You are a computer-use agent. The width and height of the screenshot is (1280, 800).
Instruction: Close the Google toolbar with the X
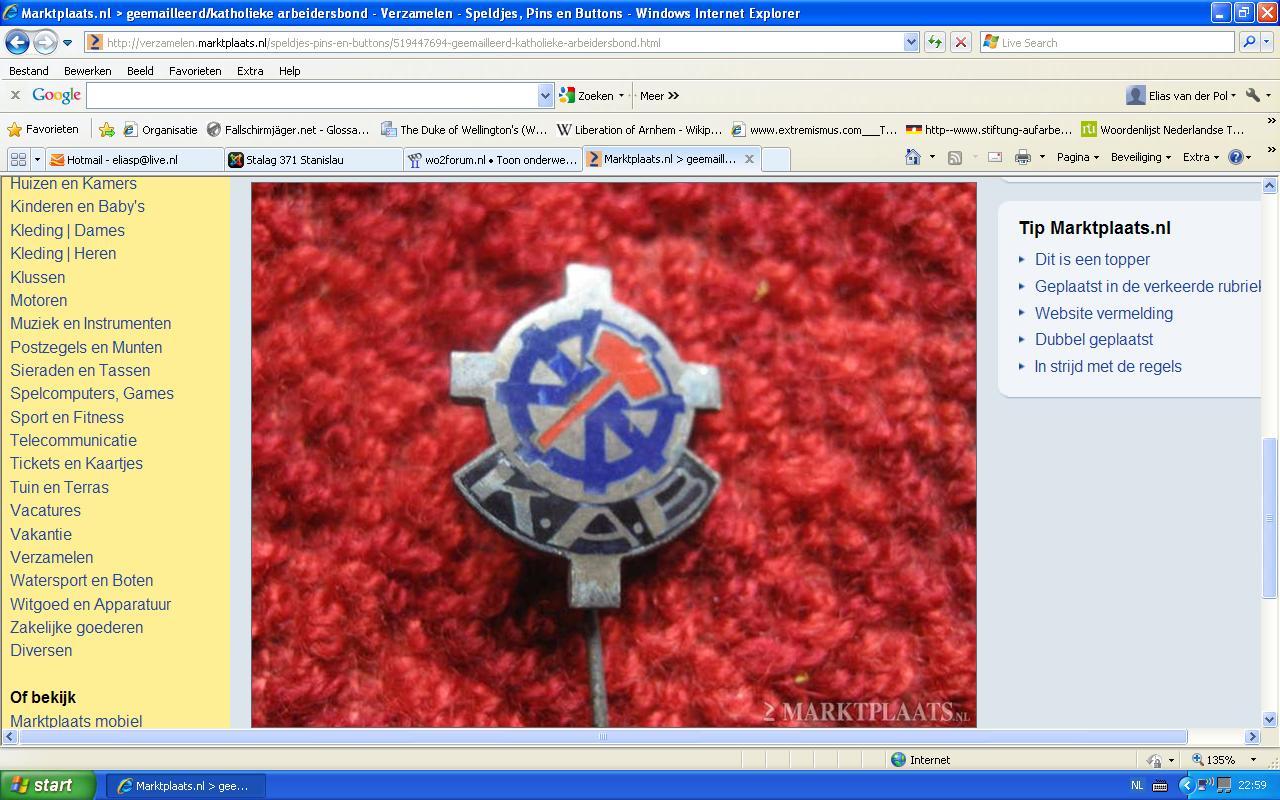tap(15, 95)
